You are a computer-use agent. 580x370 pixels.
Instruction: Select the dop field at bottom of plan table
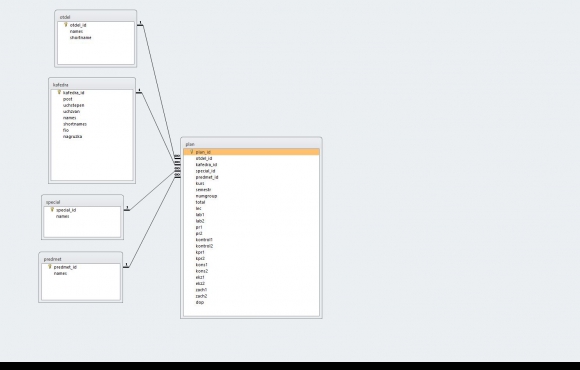(200, 302)
